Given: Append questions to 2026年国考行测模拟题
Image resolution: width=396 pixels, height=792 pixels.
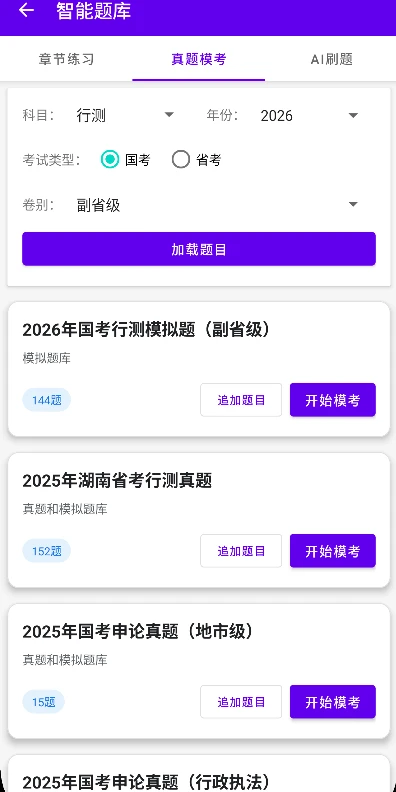Looking at the screenshot, I should point(241,400).
